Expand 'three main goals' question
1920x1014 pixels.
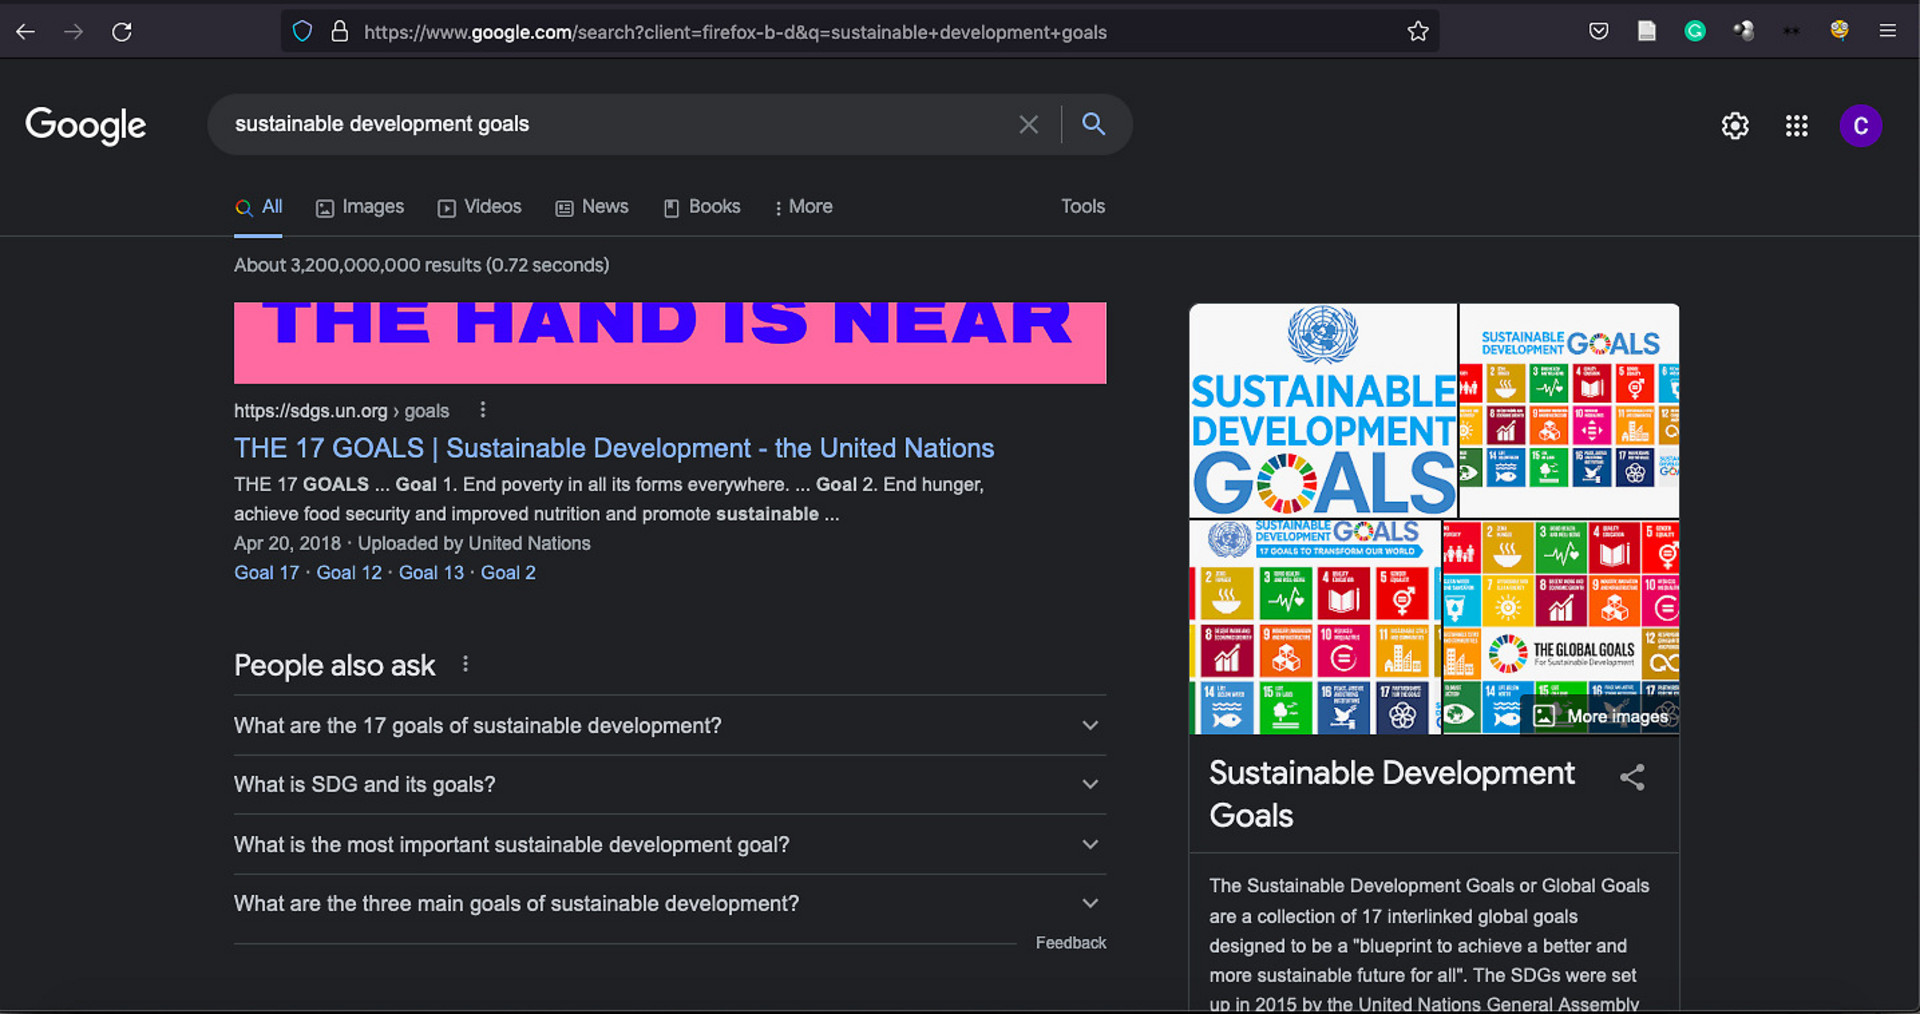tap(670, 903)
